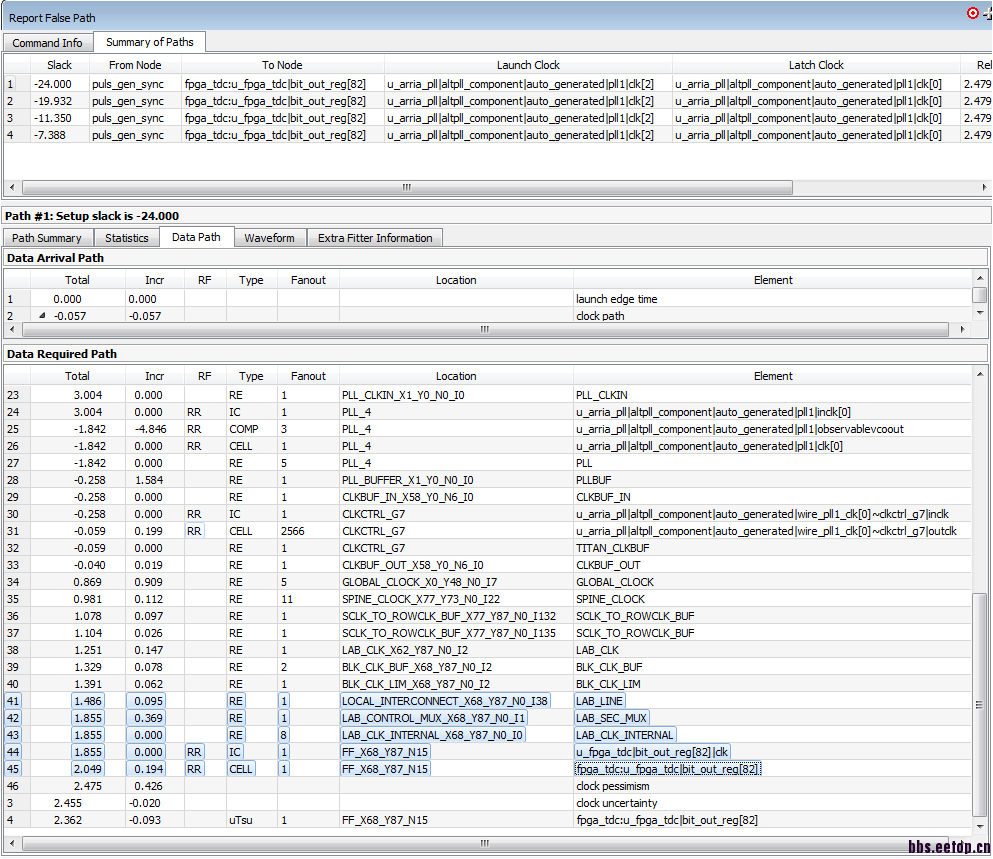Click the Summary of Paths horizontal scrollbar thumb
The width and height of the screenshot is (993, 859).
click(x=407, y=187)
